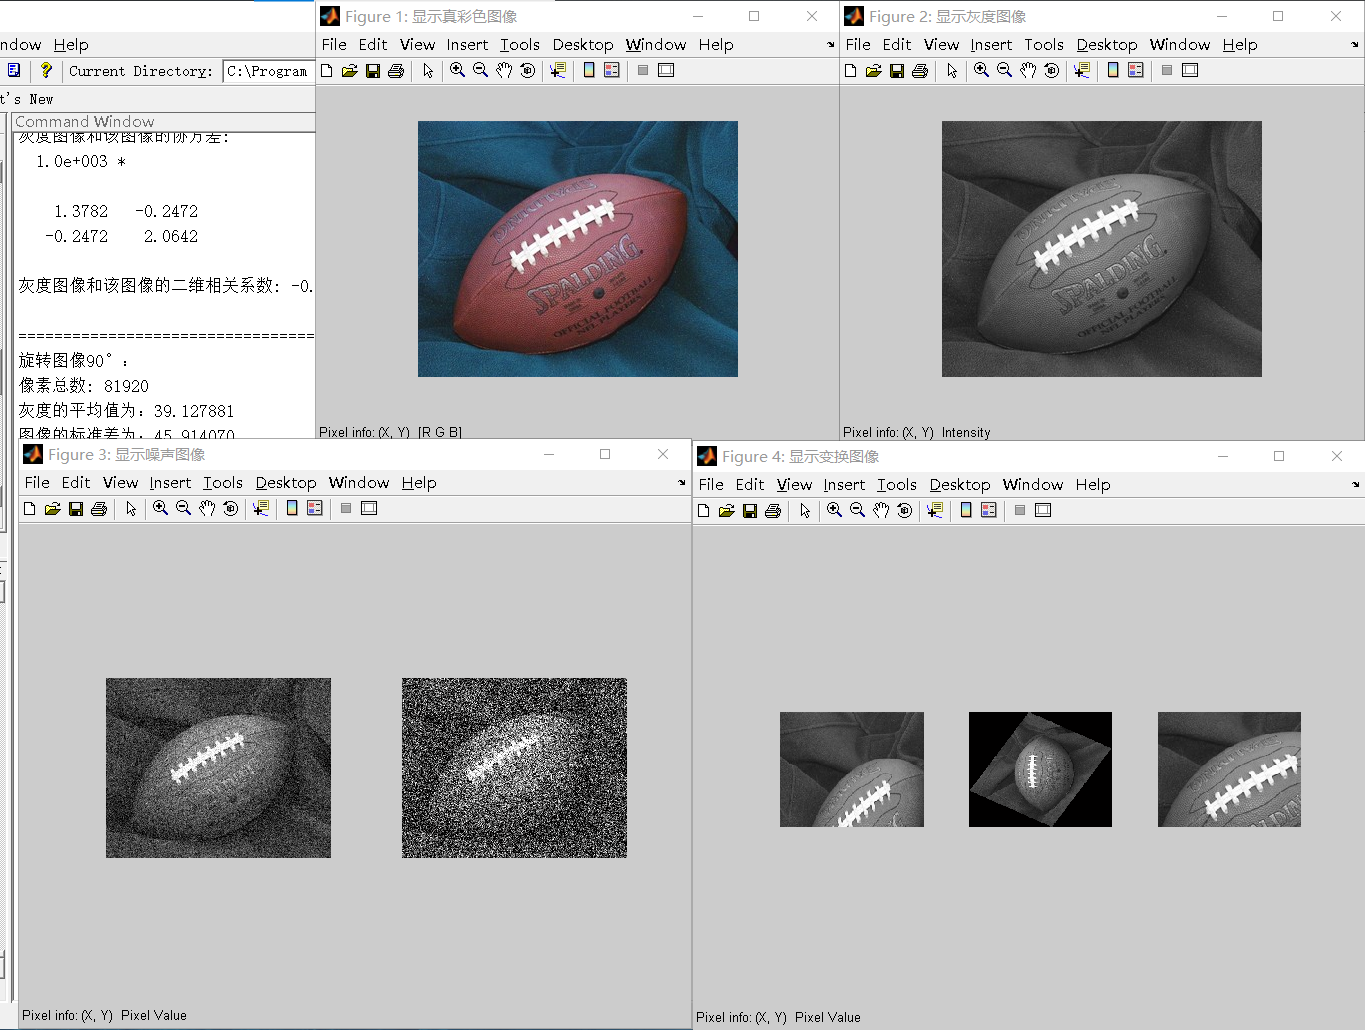This screenshot has width=1365, height=1030.
Task: Choose Pan hand tool in Figure 1
Action: tap(504, 71)
